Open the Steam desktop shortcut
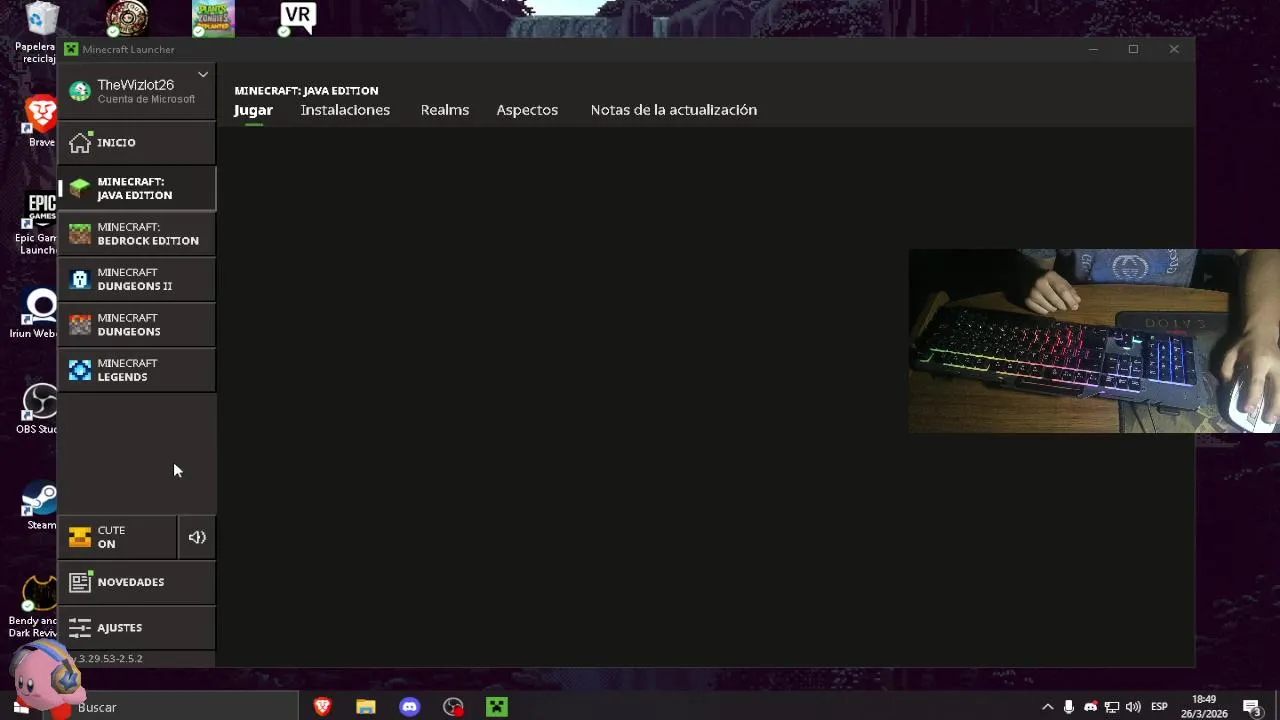 [x=40, y=506]
